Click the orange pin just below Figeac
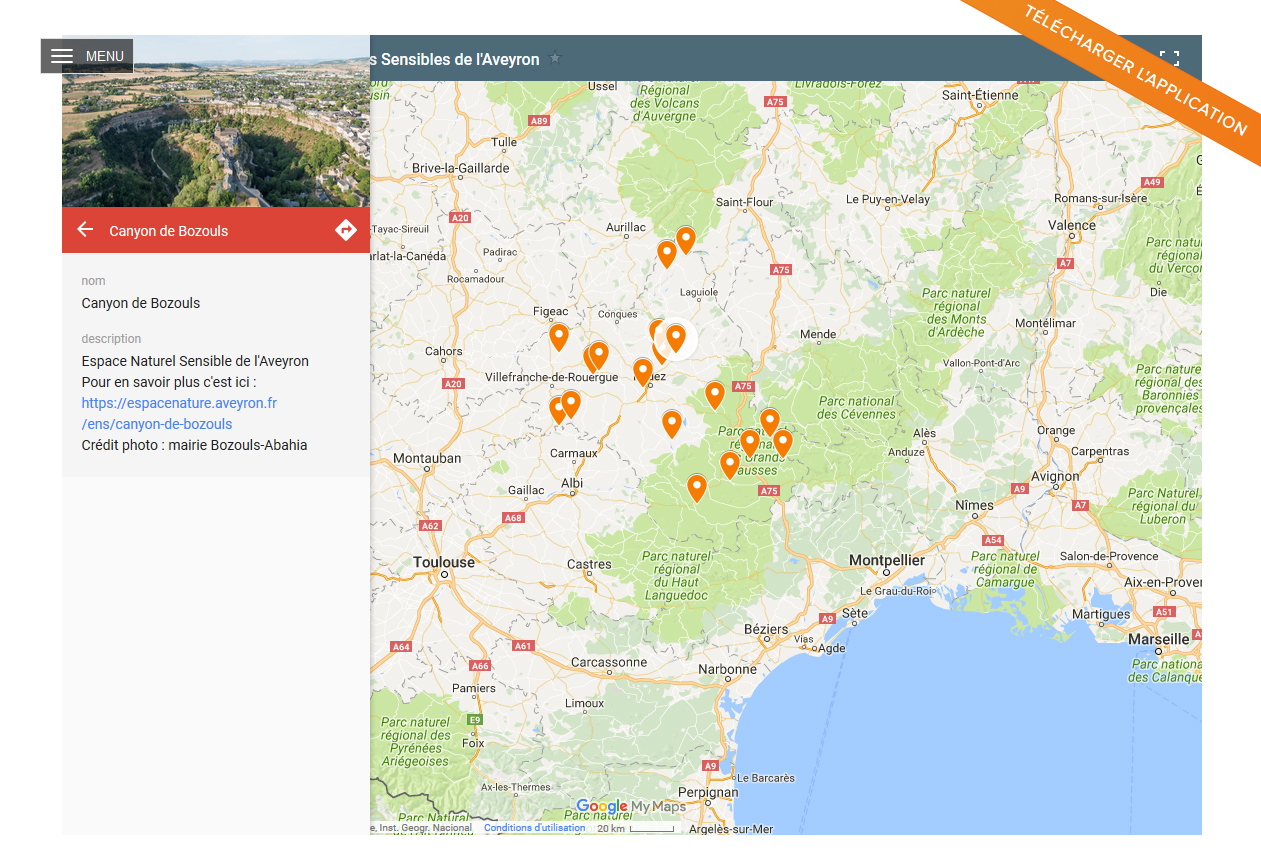Screen dimensions: 1261x856 point(559,338)
